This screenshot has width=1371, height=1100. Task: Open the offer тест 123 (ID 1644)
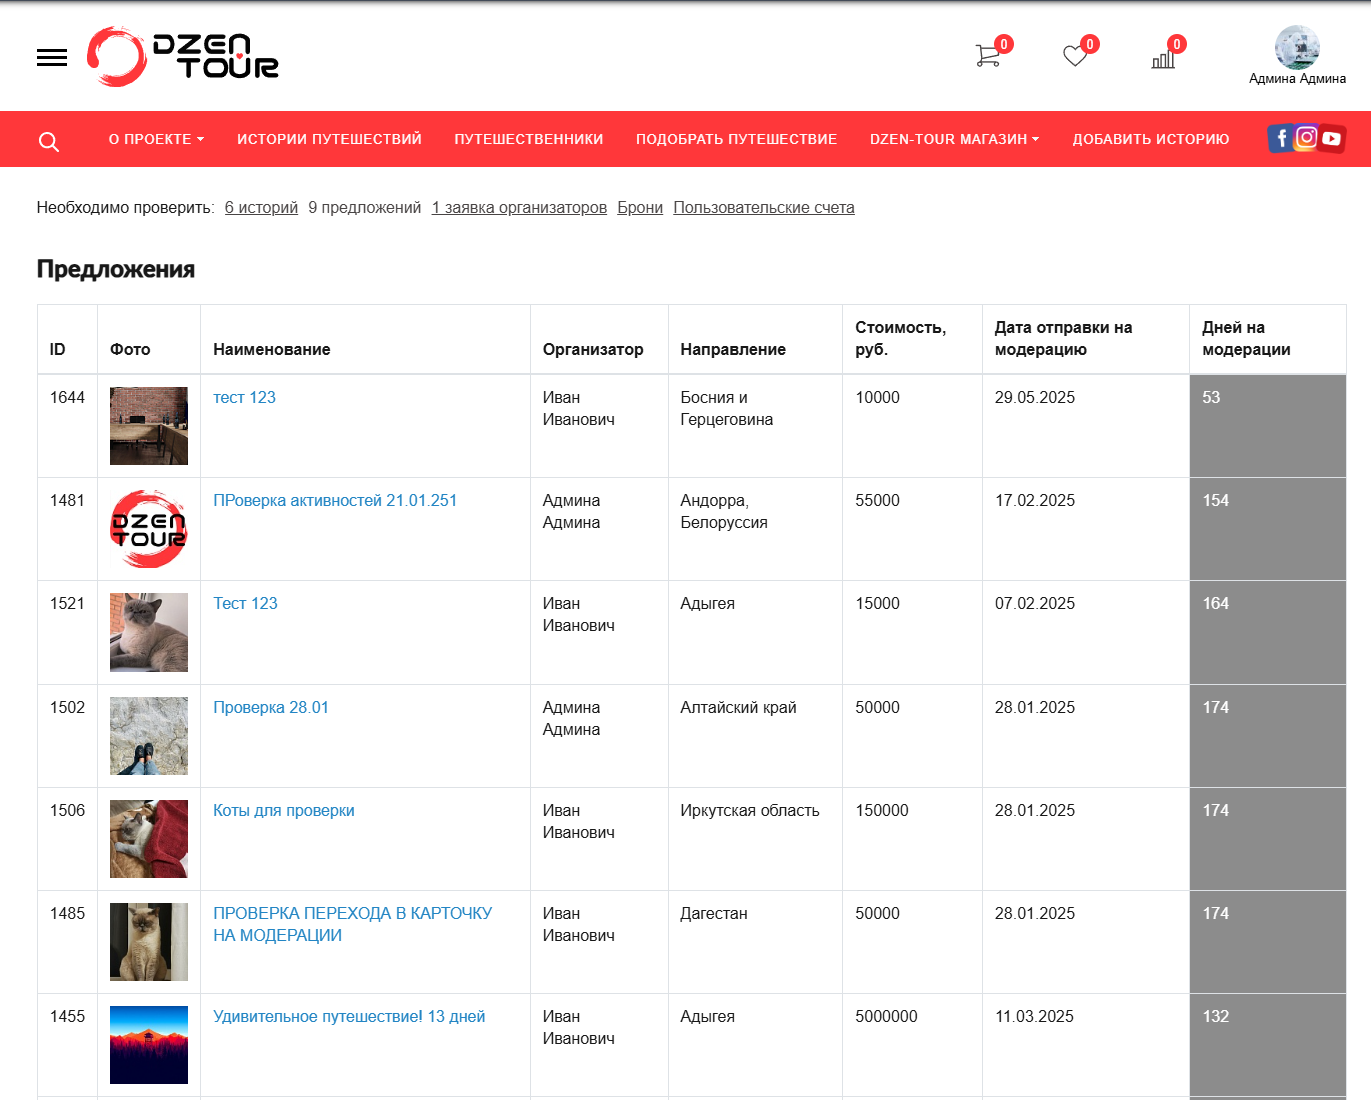[244, 397]
